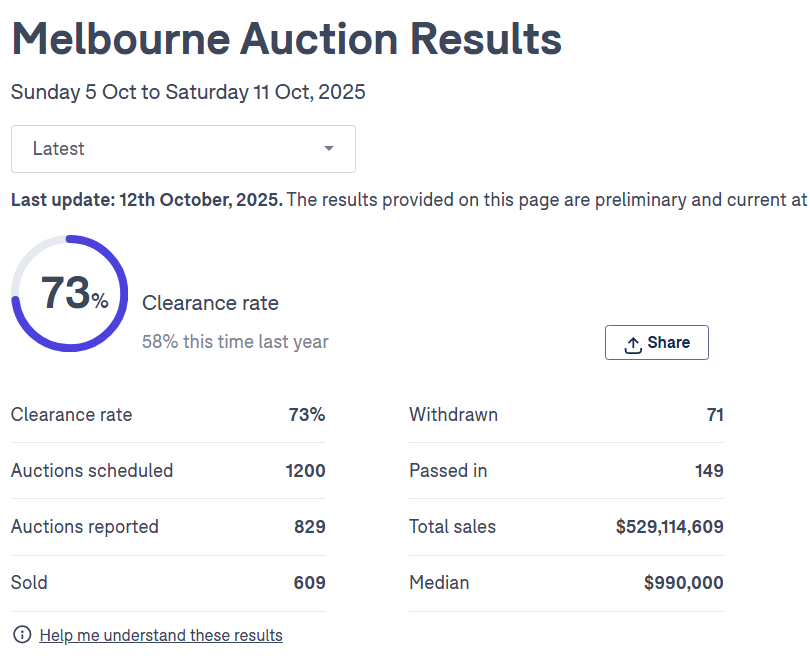Click the Passed in count 149
The height and width of the screenshot is (666, 810).
click(709, 471)
